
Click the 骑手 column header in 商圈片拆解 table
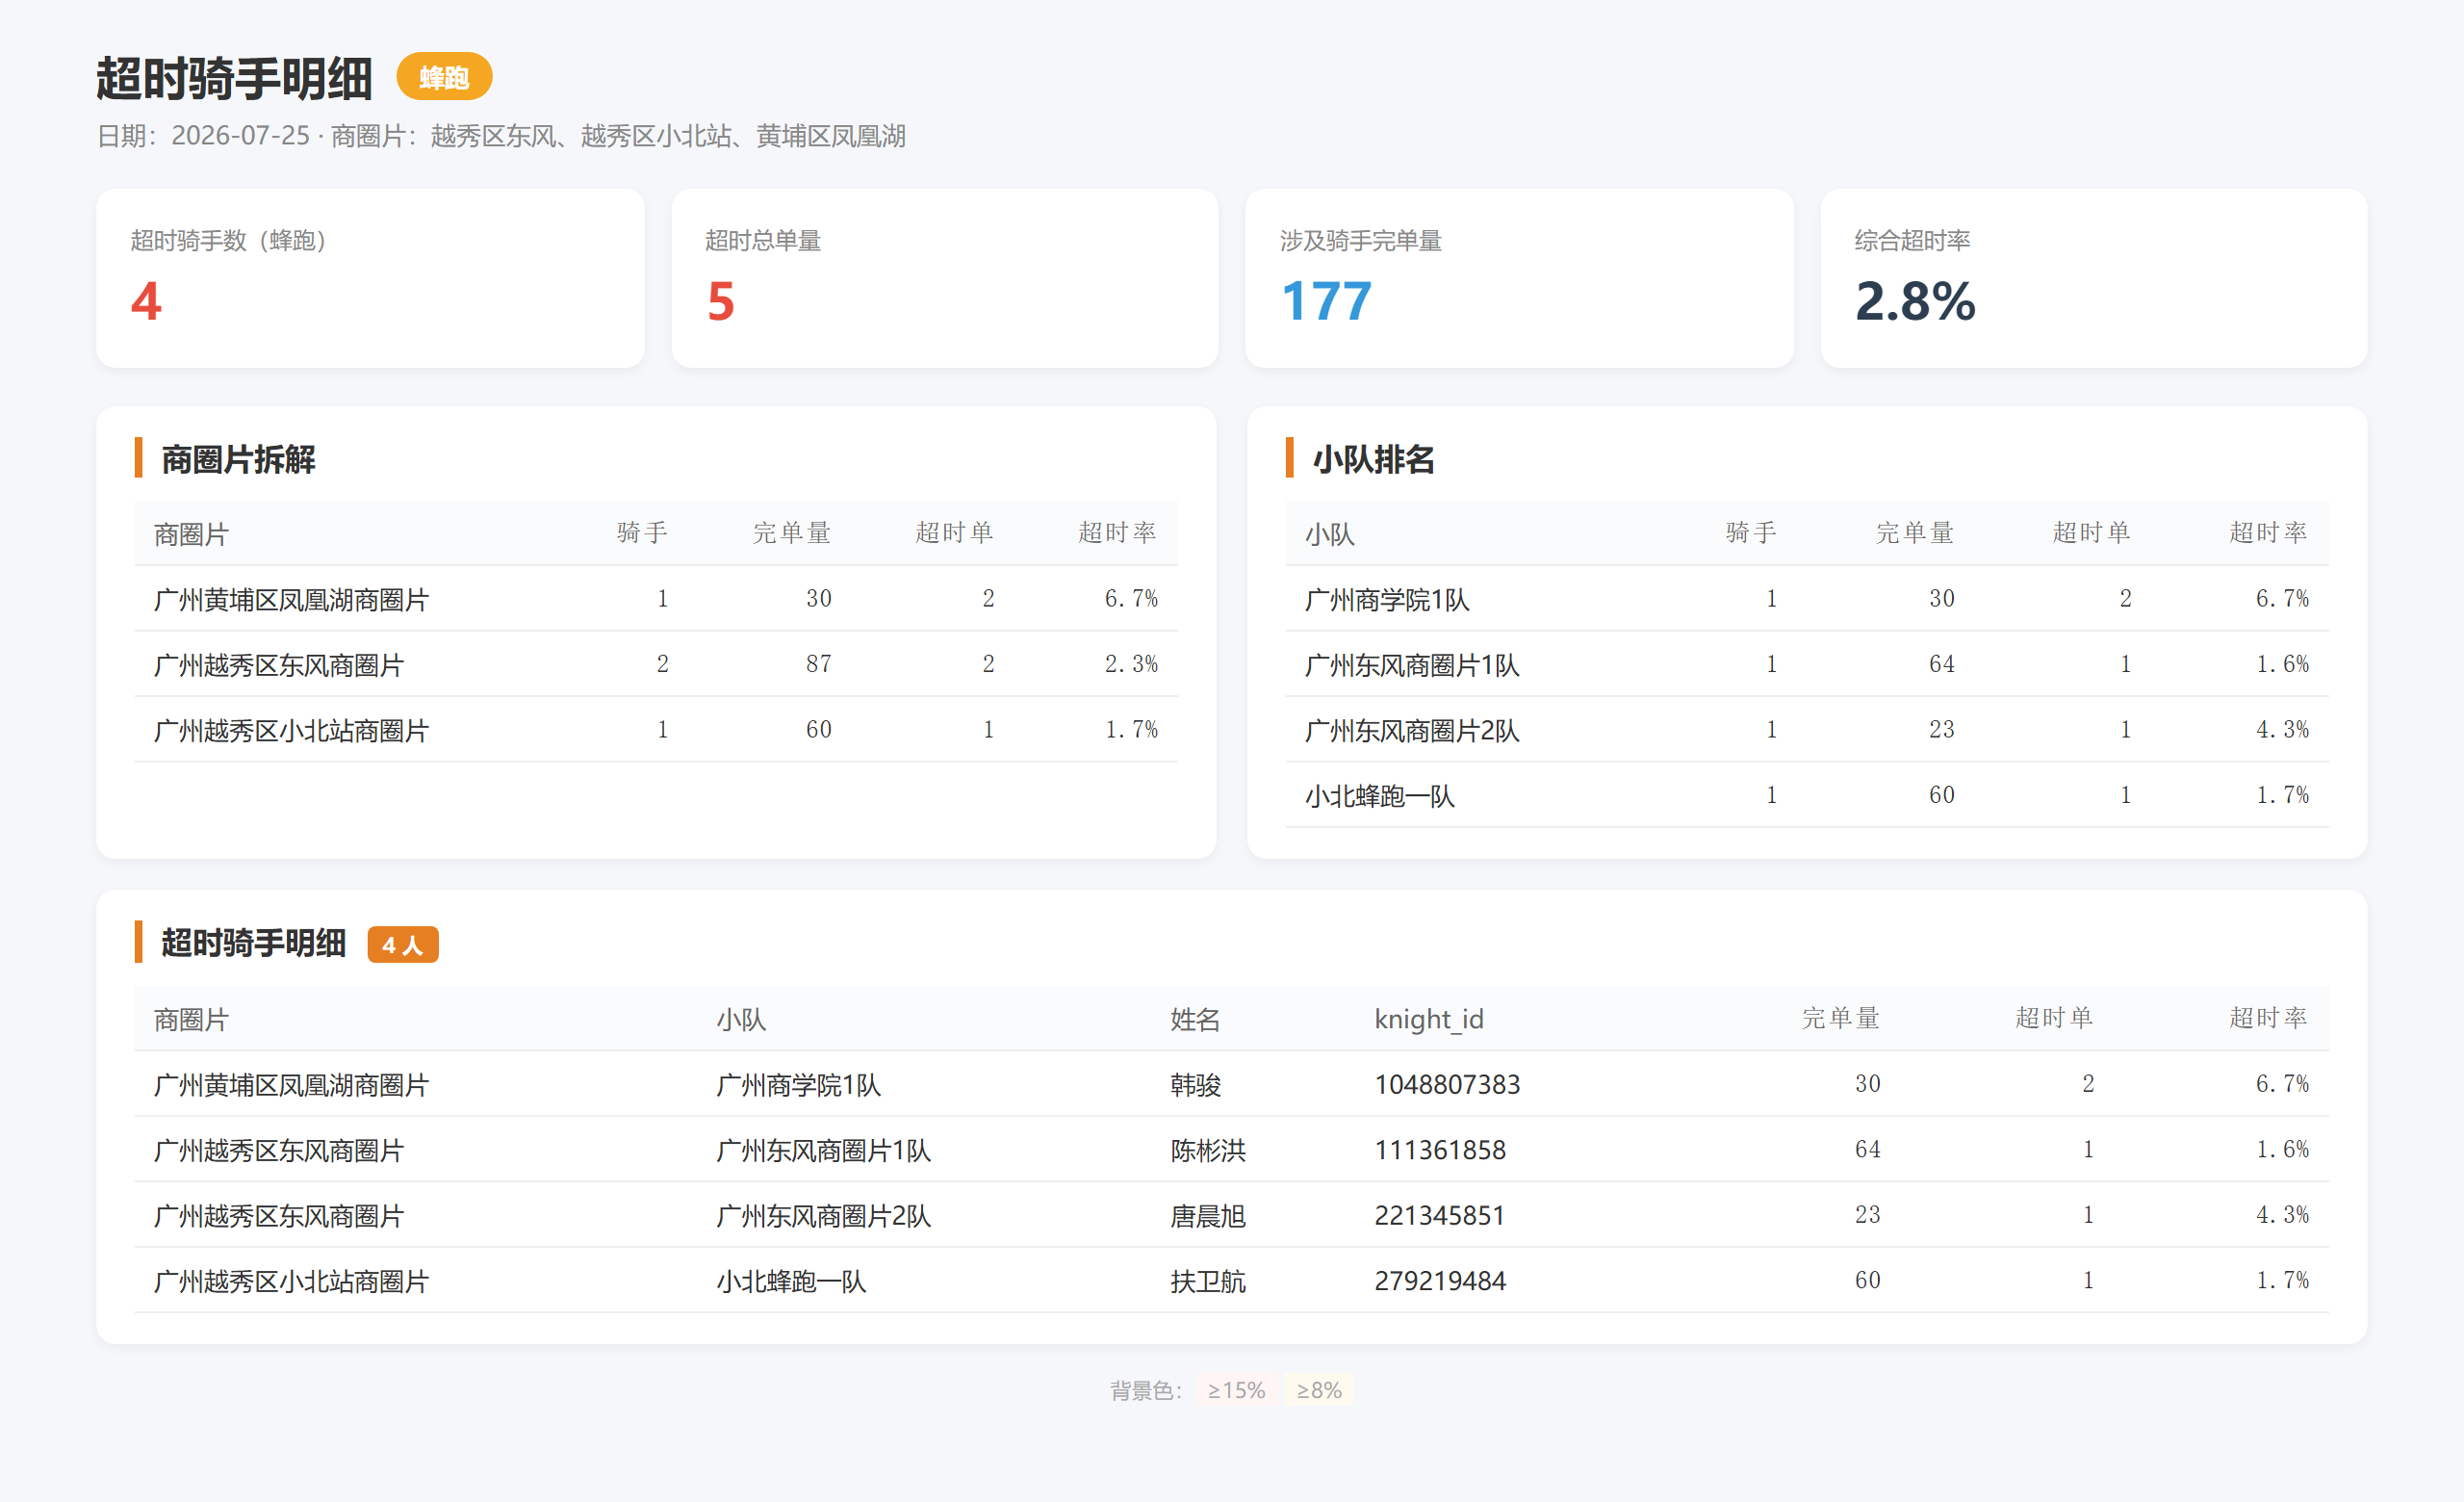pyautogui.click(x=642, y=533)
